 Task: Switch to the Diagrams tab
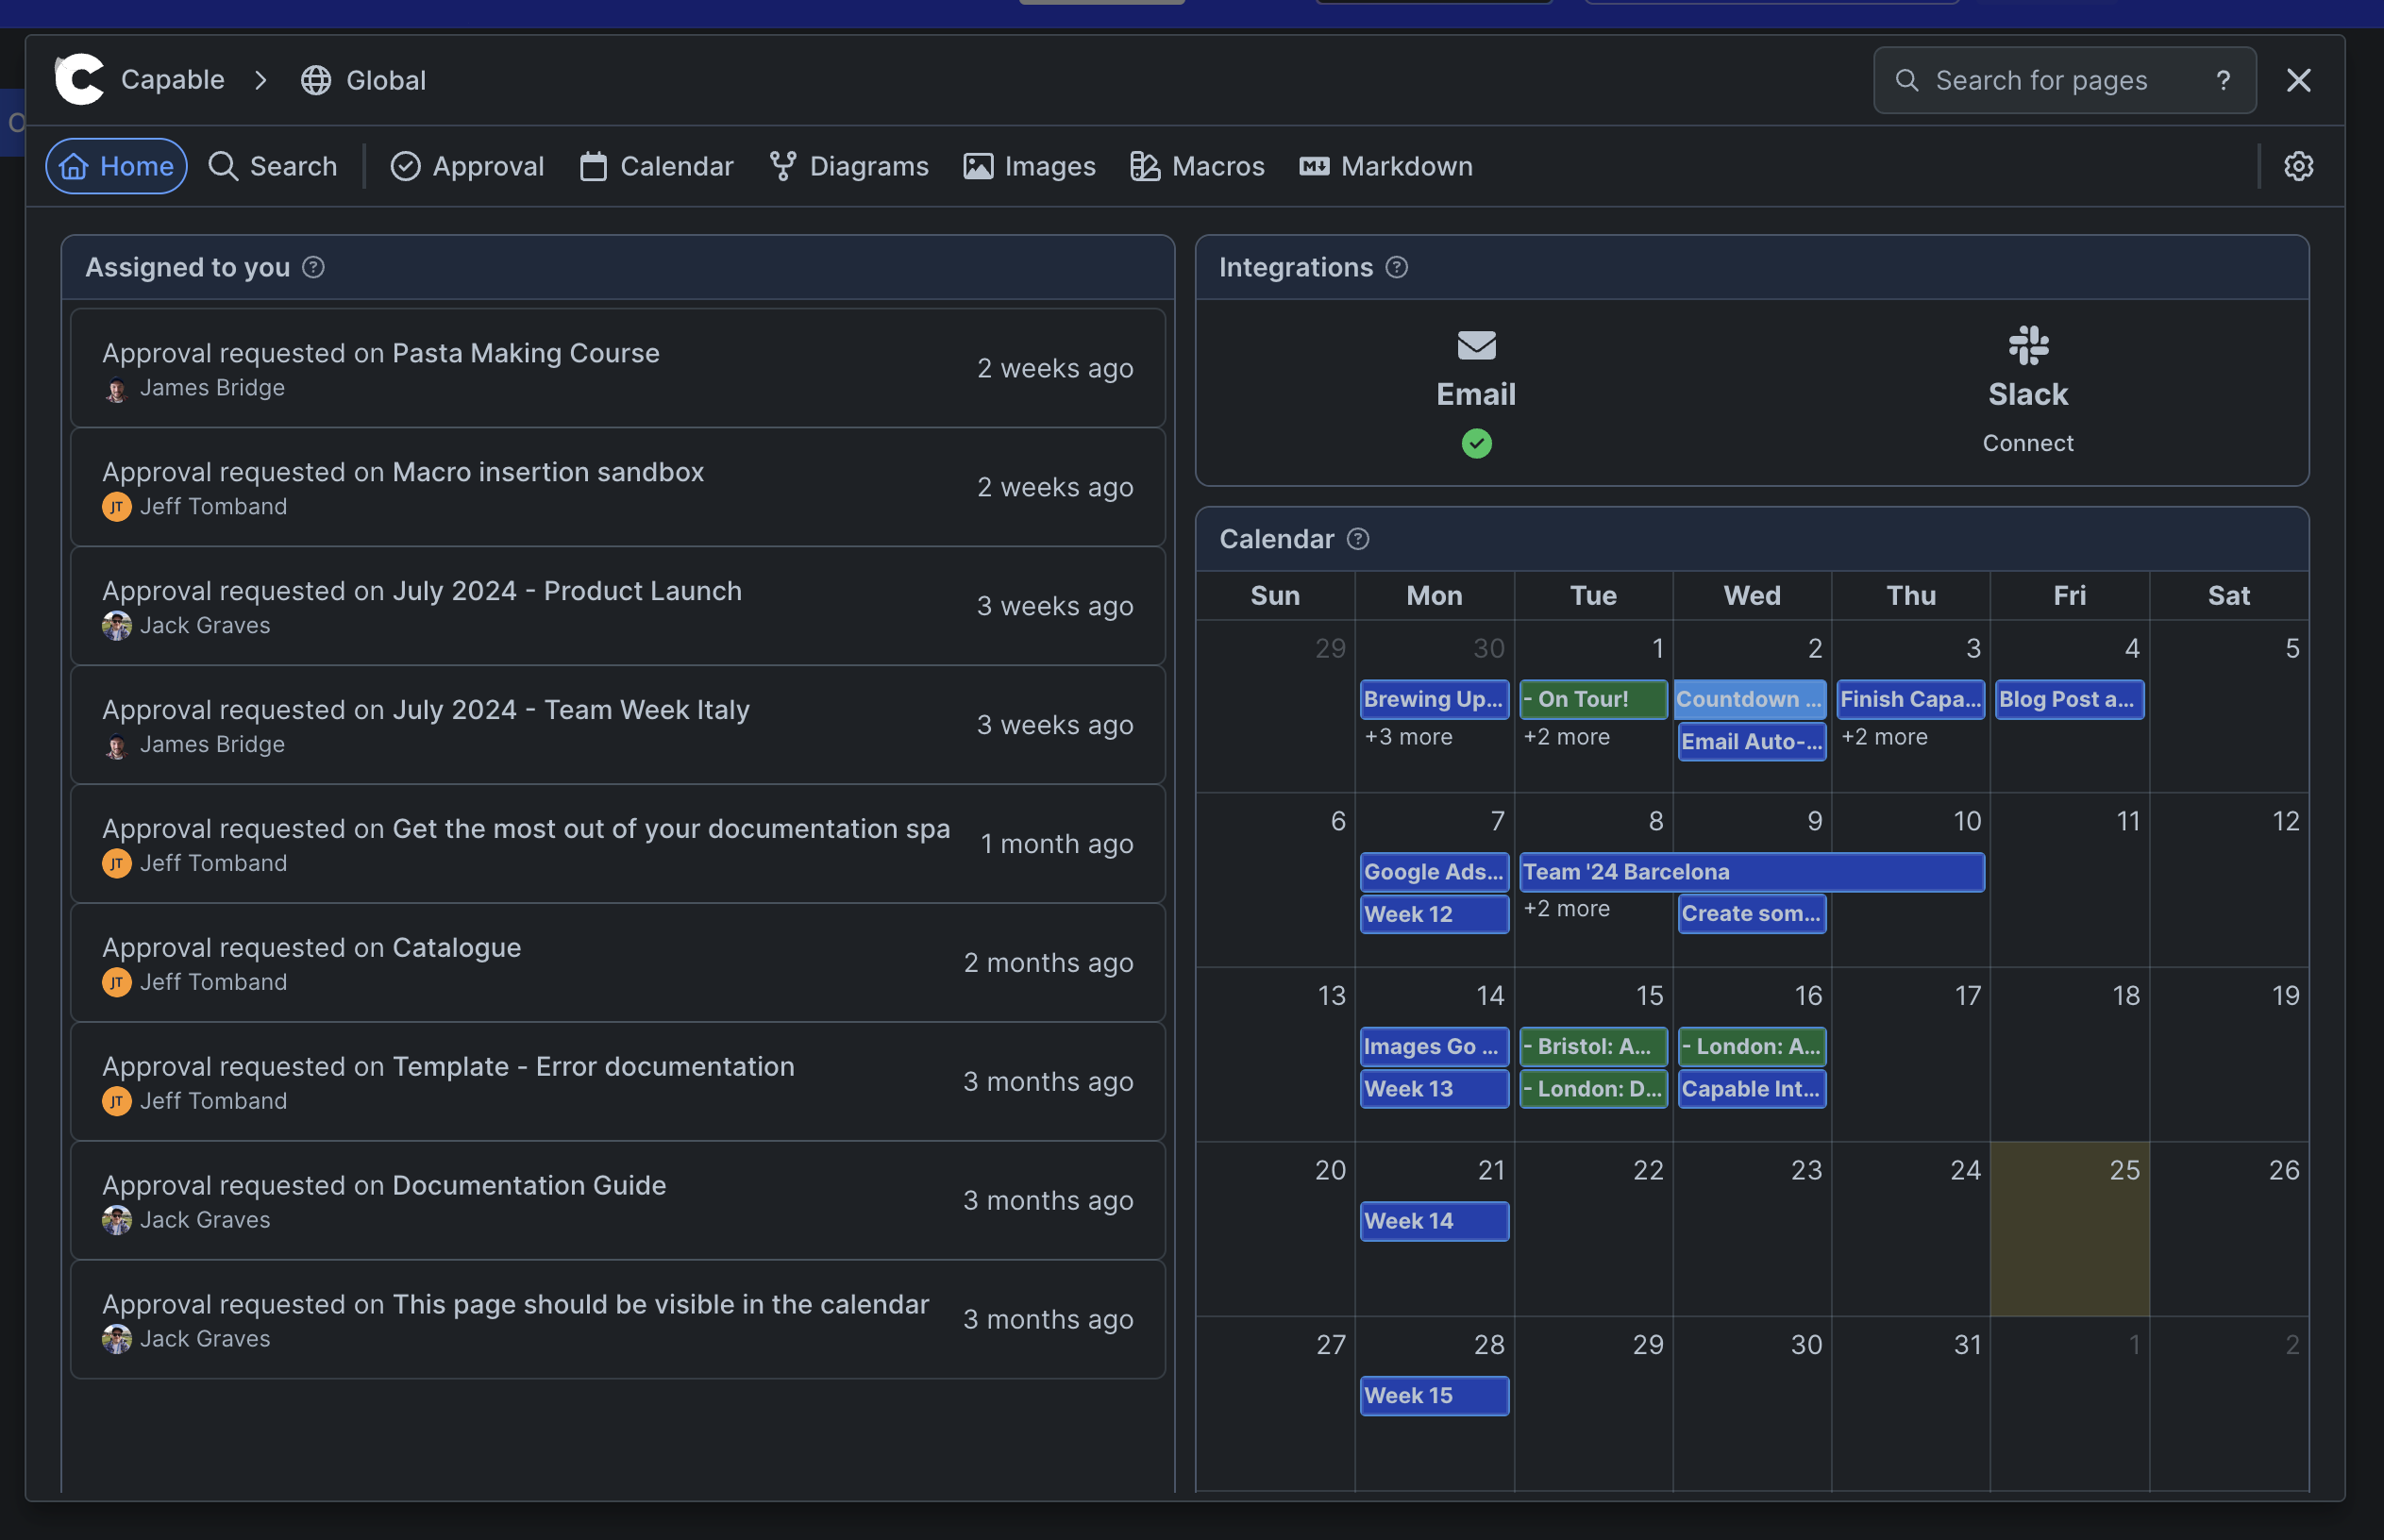pyautogui.click(x=849, y=166)
